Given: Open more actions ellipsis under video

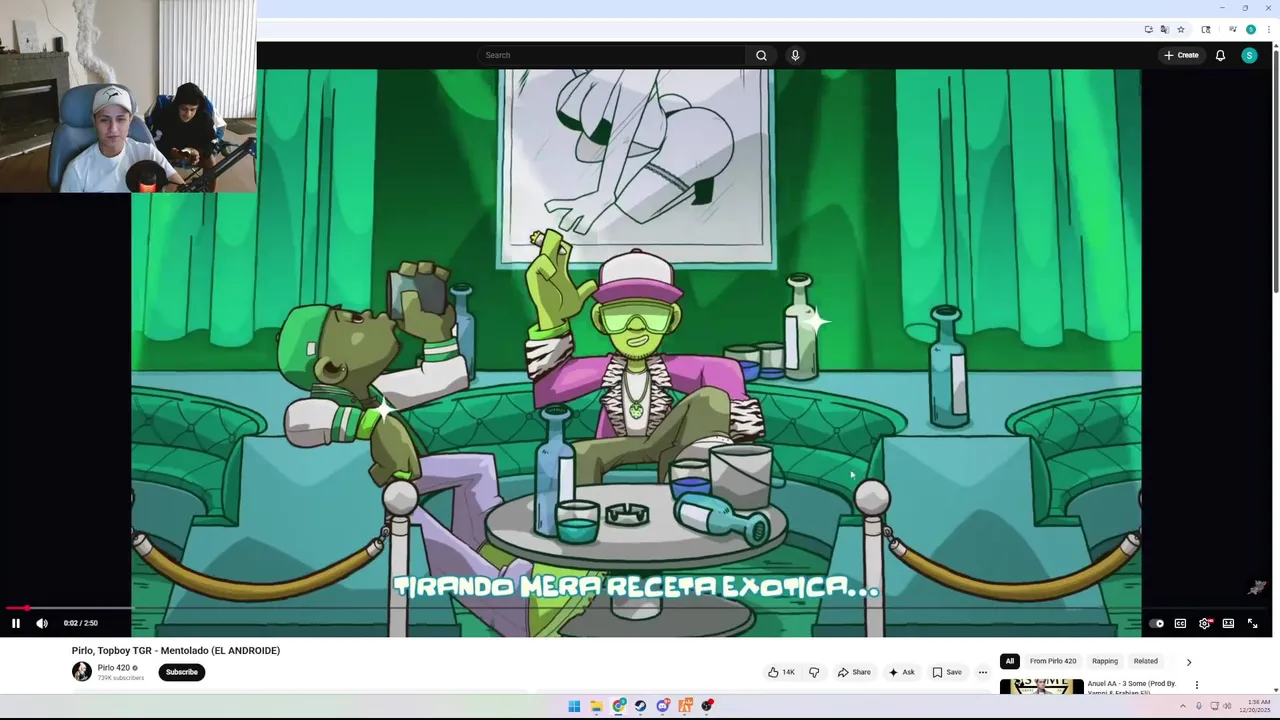Looking at the screenshot, I should [x=983, y=672].
